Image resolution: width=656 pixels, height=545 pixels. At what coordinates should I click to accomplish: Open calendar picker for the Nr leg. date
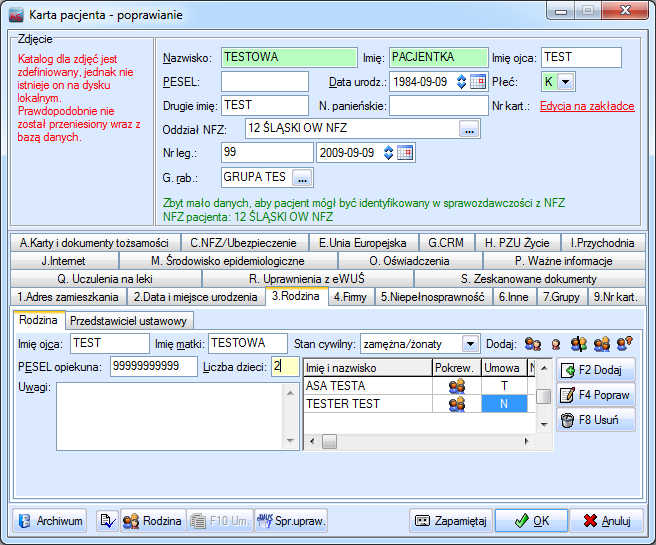[405, 153]
